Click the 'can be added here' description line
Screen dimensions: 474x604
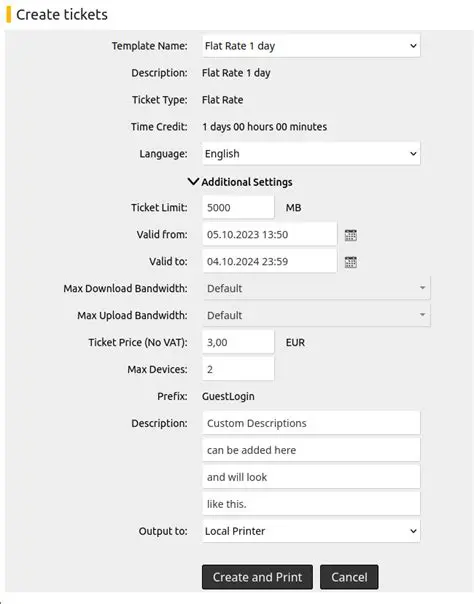[311, 450]
